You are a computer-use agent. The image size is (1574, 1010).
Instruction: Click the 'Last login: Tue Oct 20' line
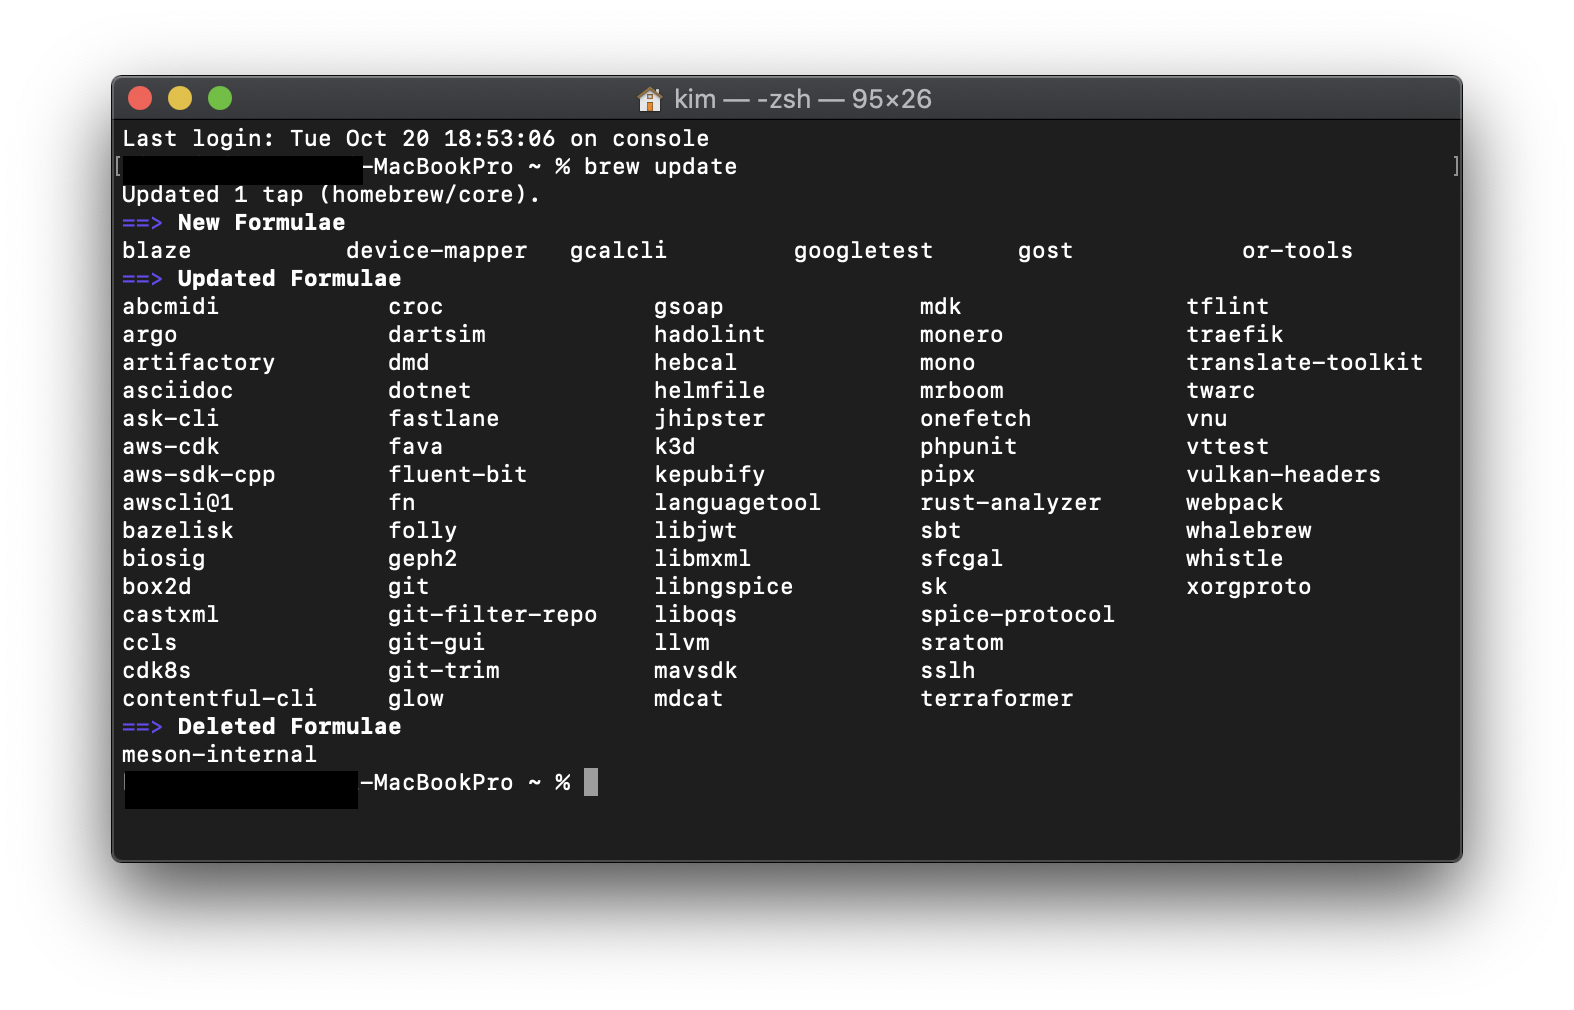pos(415,139)
